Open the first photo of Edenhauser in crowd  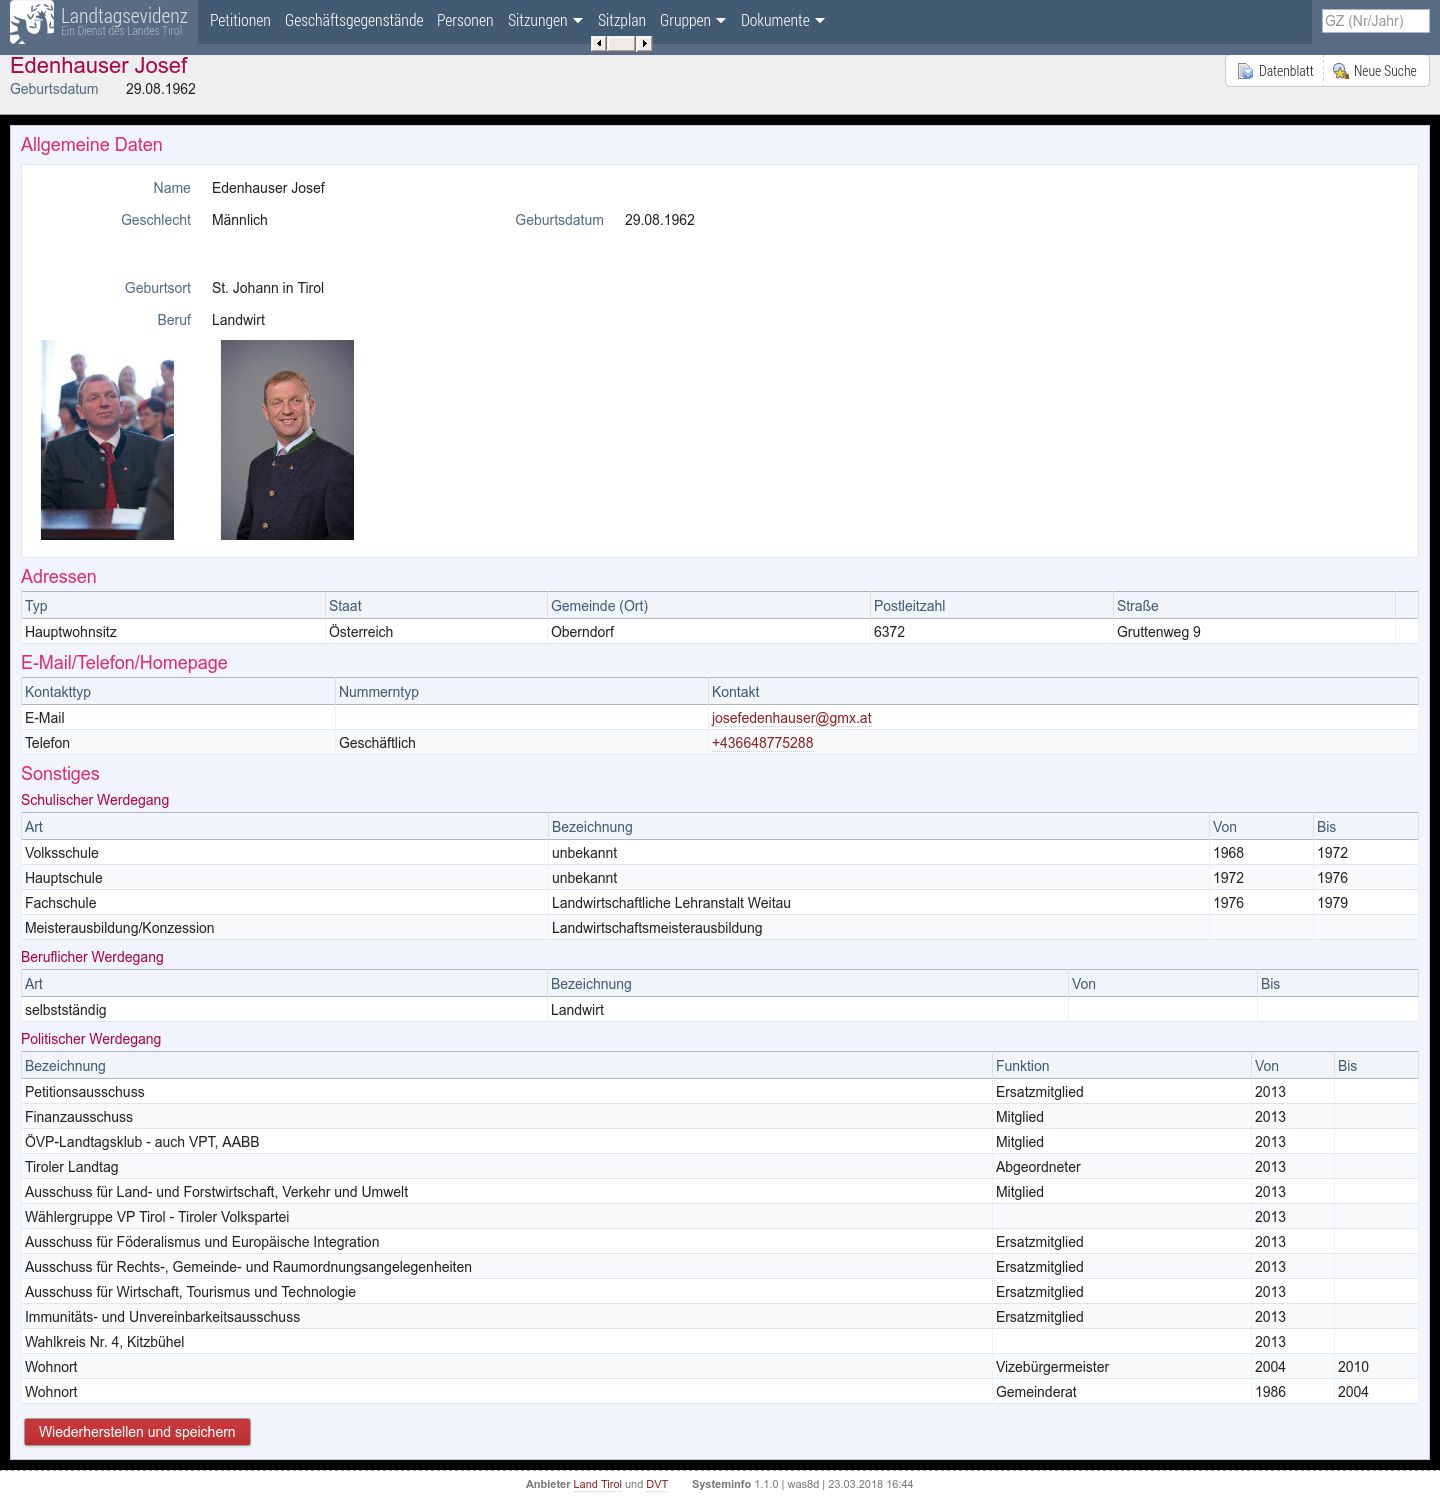click(x=107, y=440)
